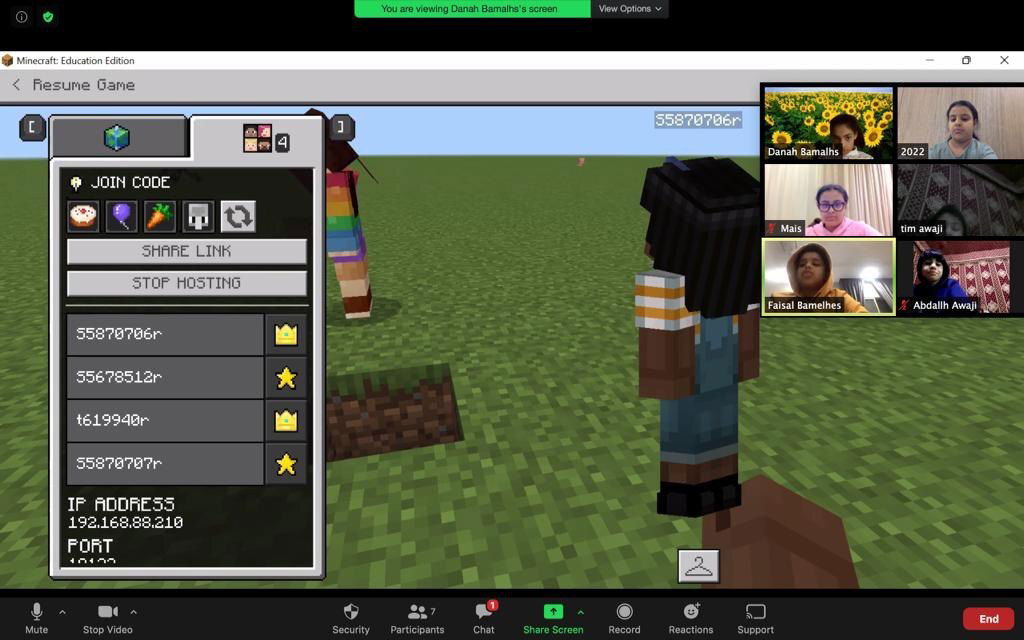The height and width of the screenshot is (640, 1024).
Task: Mute the microphone in Zoom
Action: tap(36, 618)
